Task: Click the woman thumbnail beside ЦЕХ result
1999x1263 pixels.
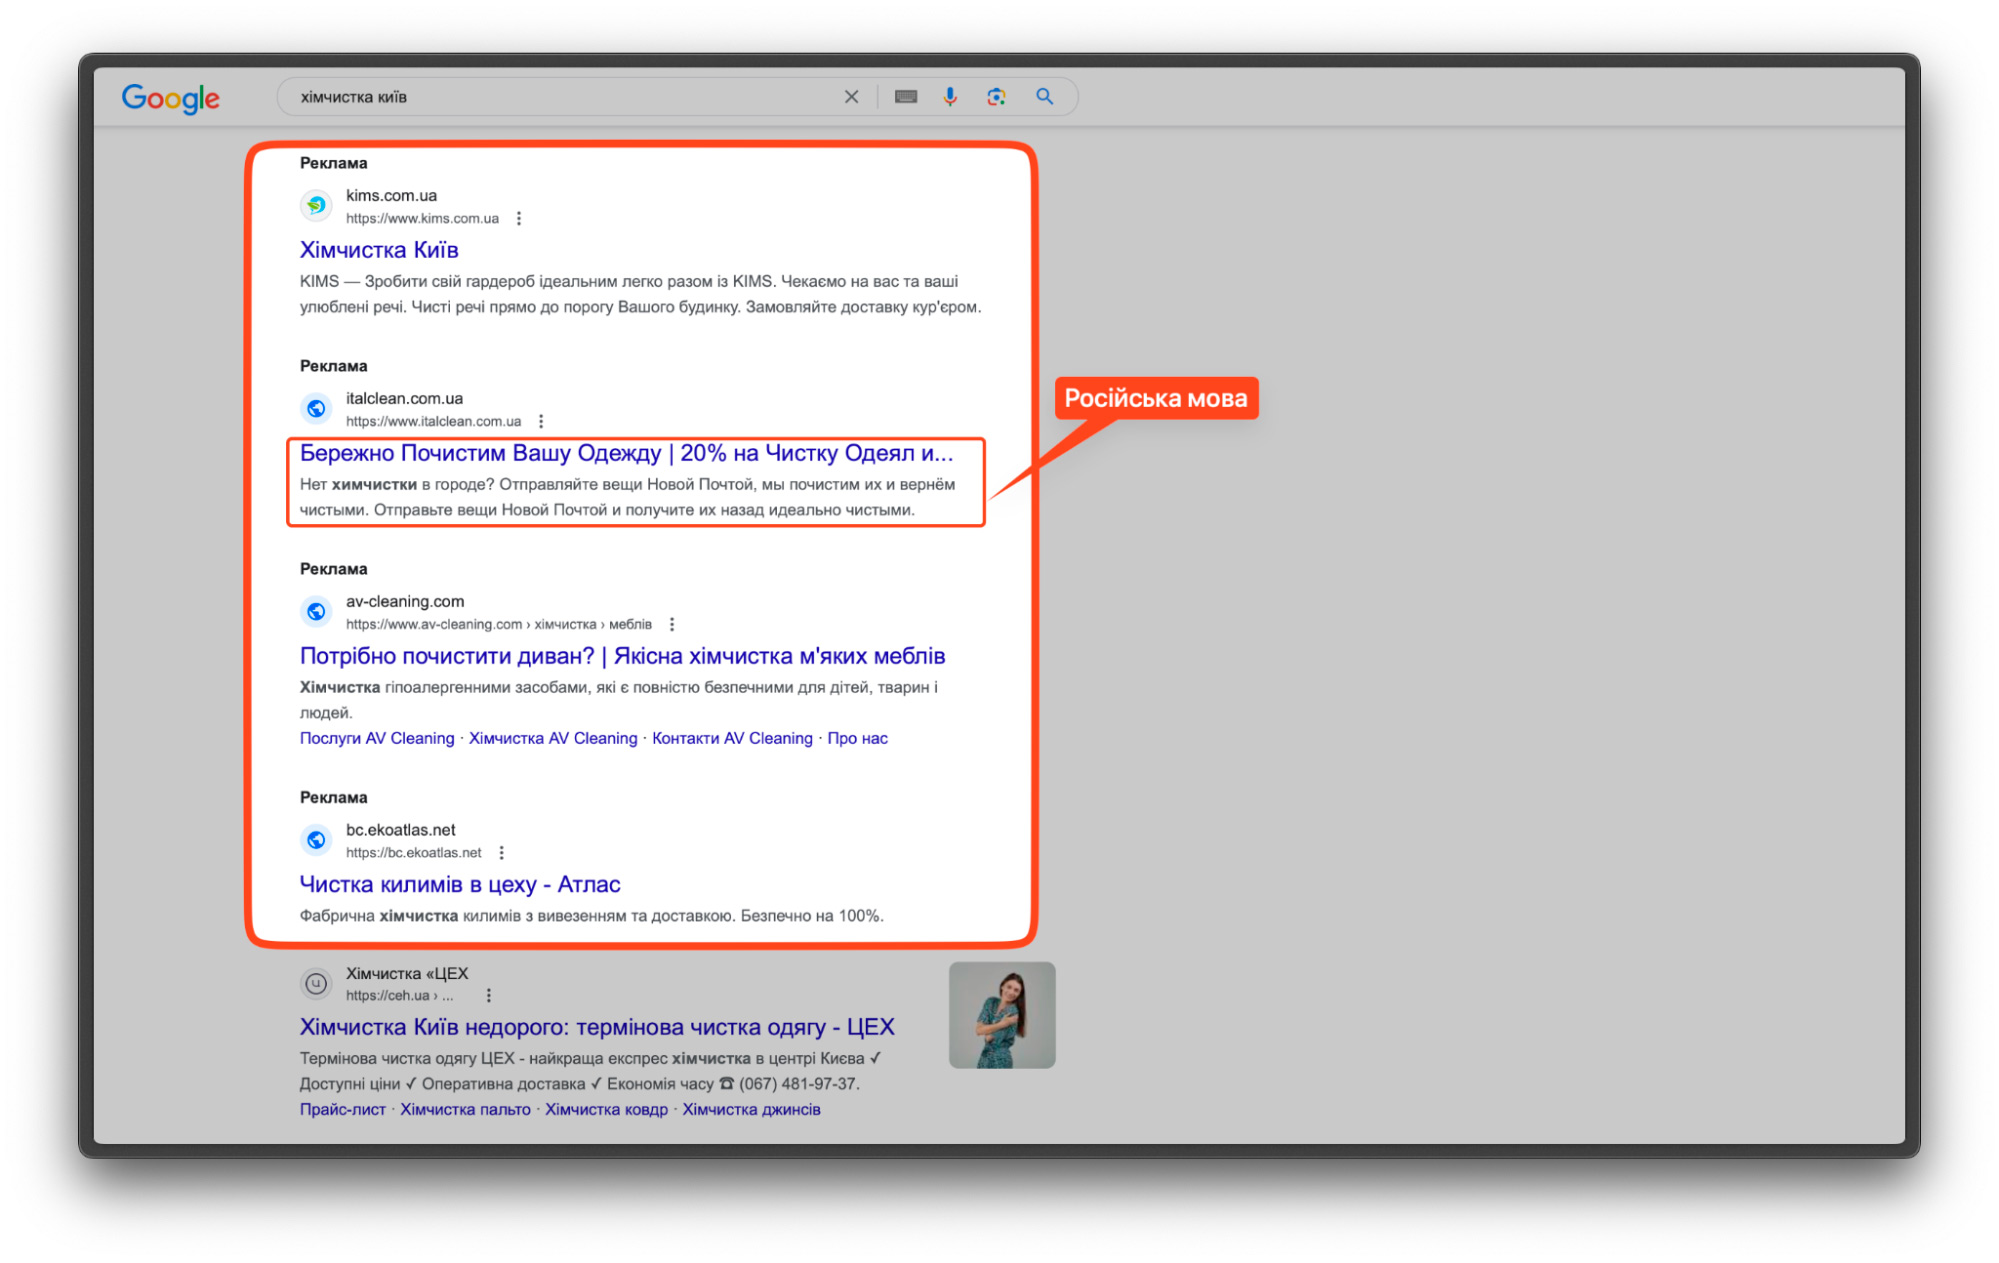Action: pos(1002,1016)
